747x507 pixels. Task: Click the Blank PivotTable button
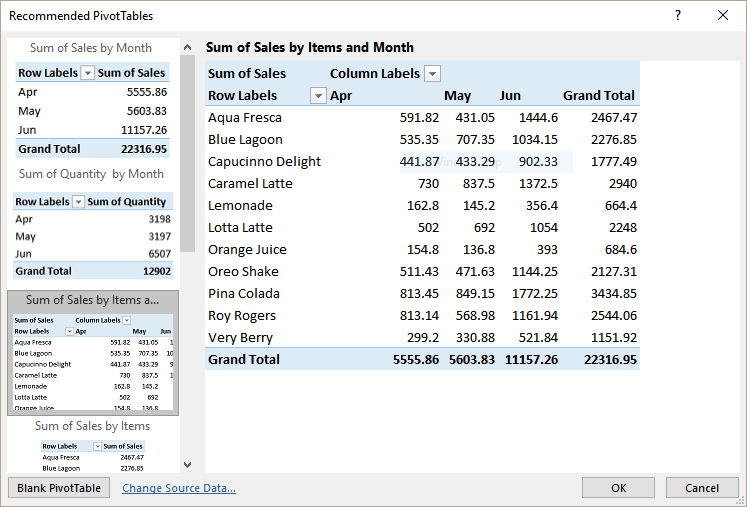(59, 488)
